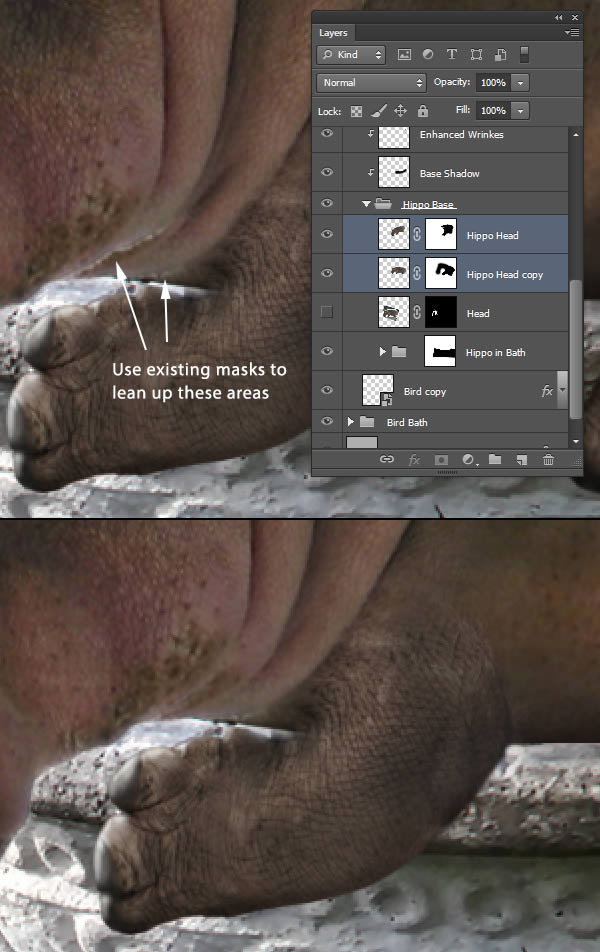This screenshot has width=600, height=952.
Task: Open the Normal blend mode dropdown
Action: click(x=371, y=83)
